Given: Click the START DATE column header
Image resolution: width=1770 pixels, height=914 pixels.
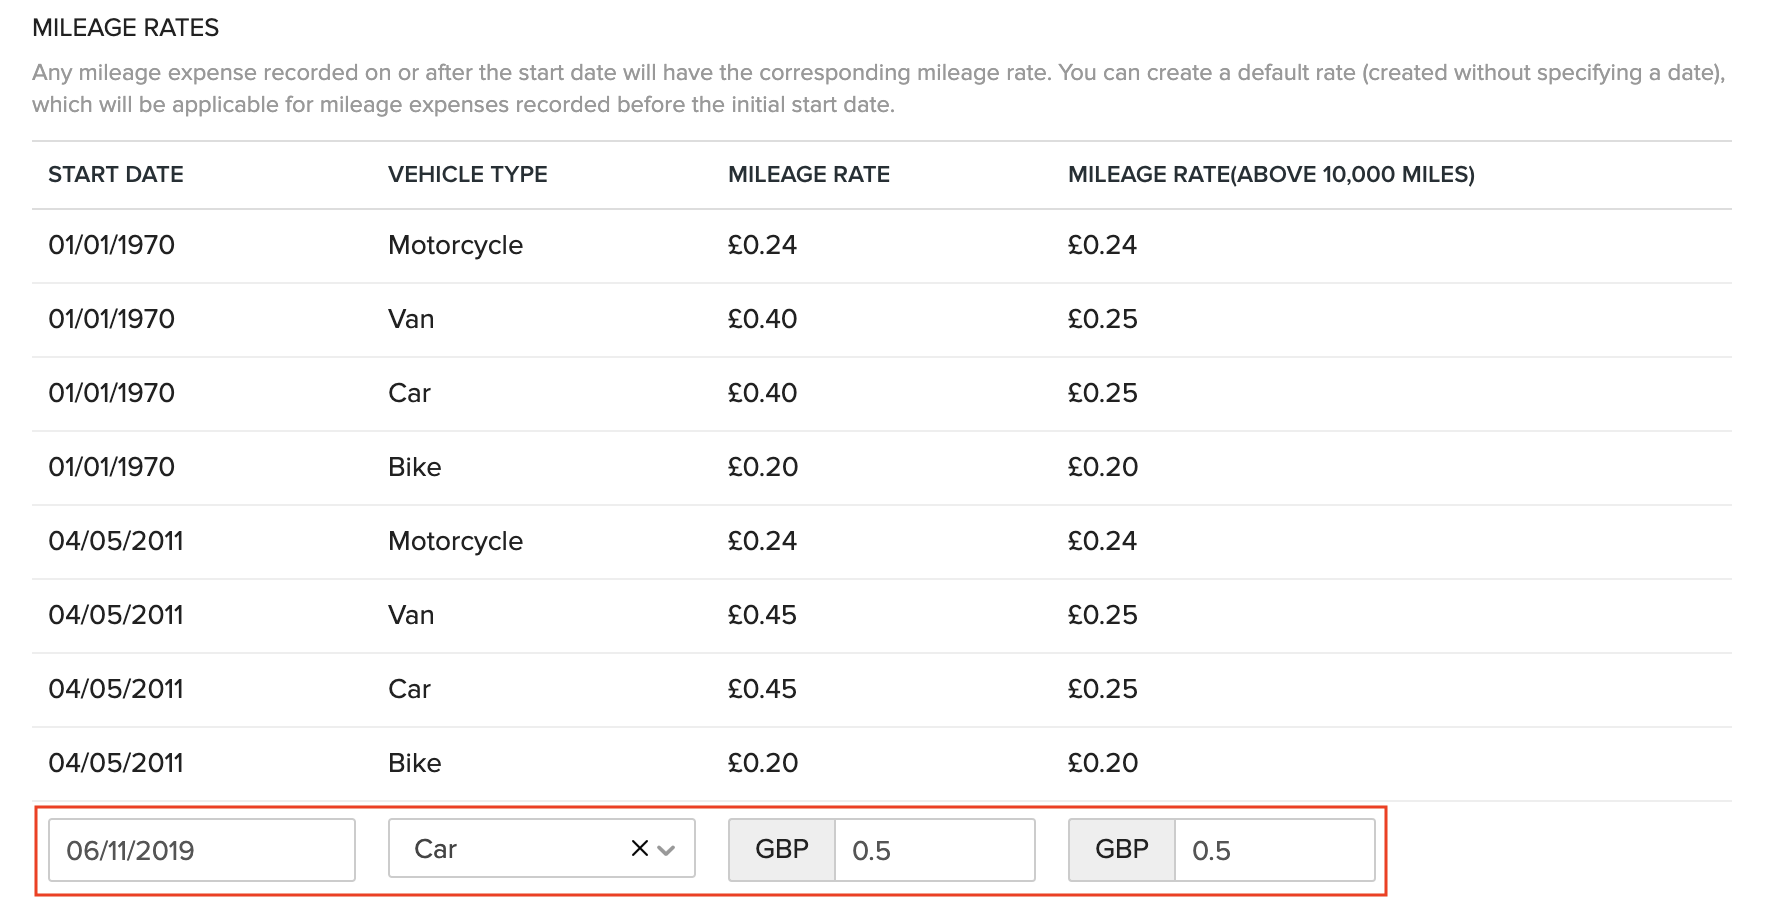Looking at the screenshot, I should 116,175.
